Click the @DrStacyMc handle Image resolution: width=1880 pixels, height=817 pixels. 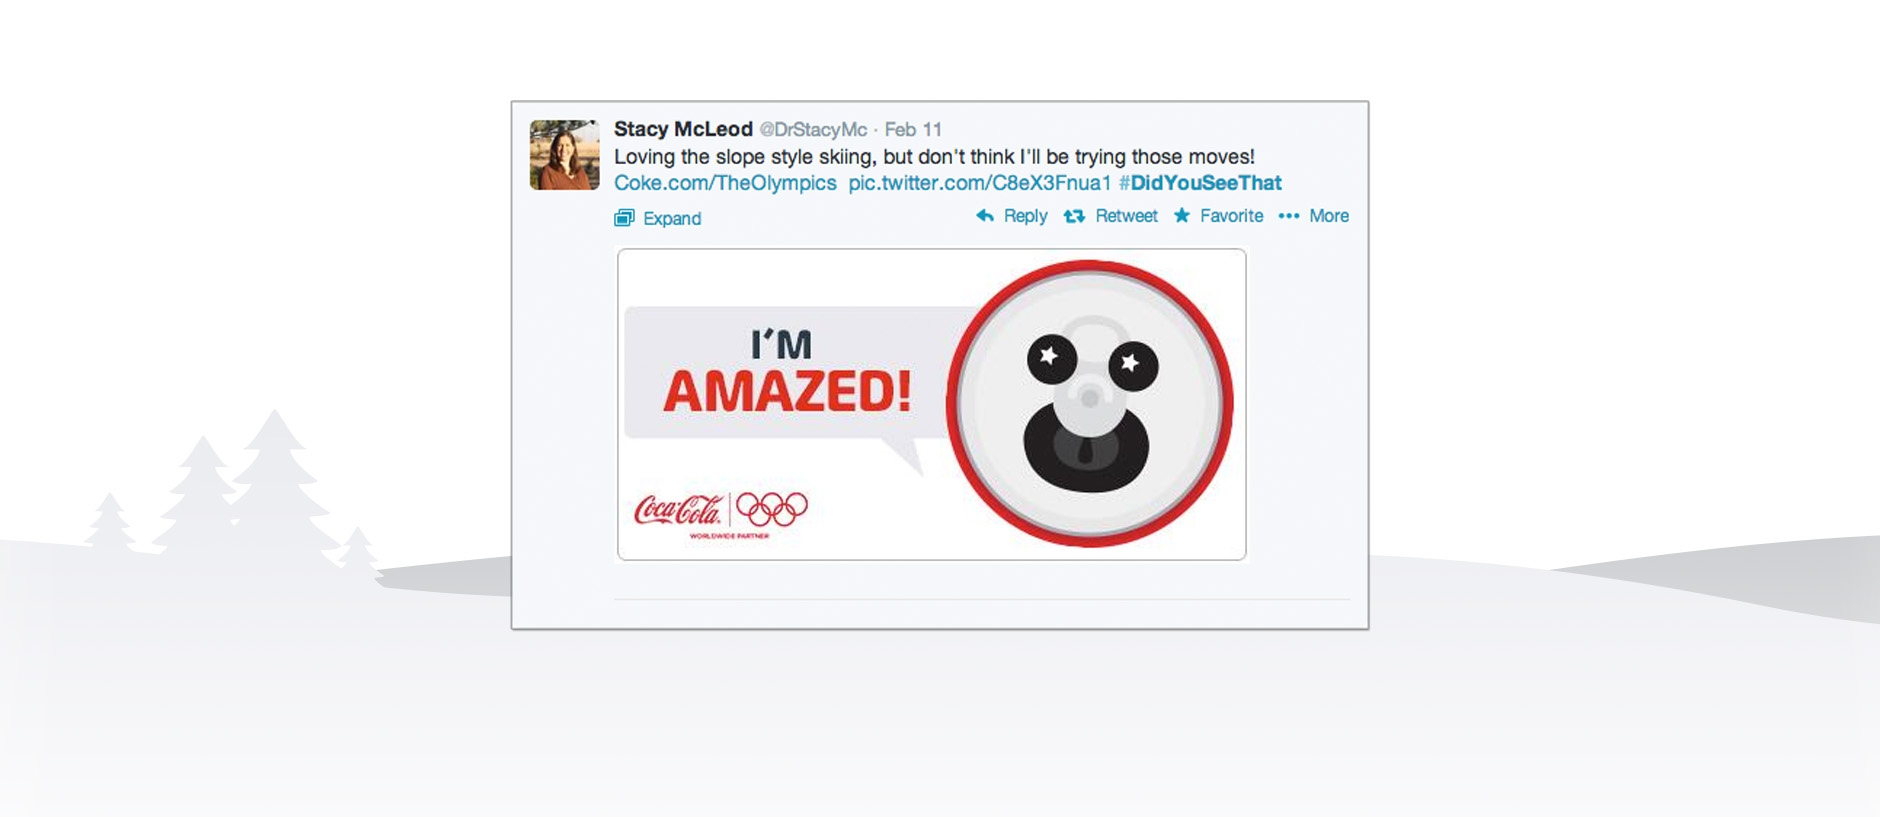(x=813, y=130)
